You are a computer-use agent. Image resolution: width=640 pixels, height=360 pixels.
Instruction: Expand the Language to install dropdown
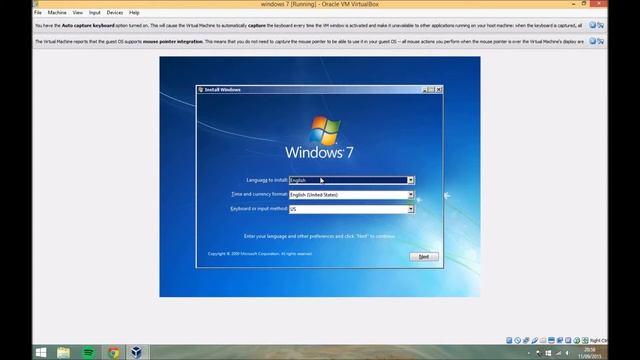pos(411,180)
